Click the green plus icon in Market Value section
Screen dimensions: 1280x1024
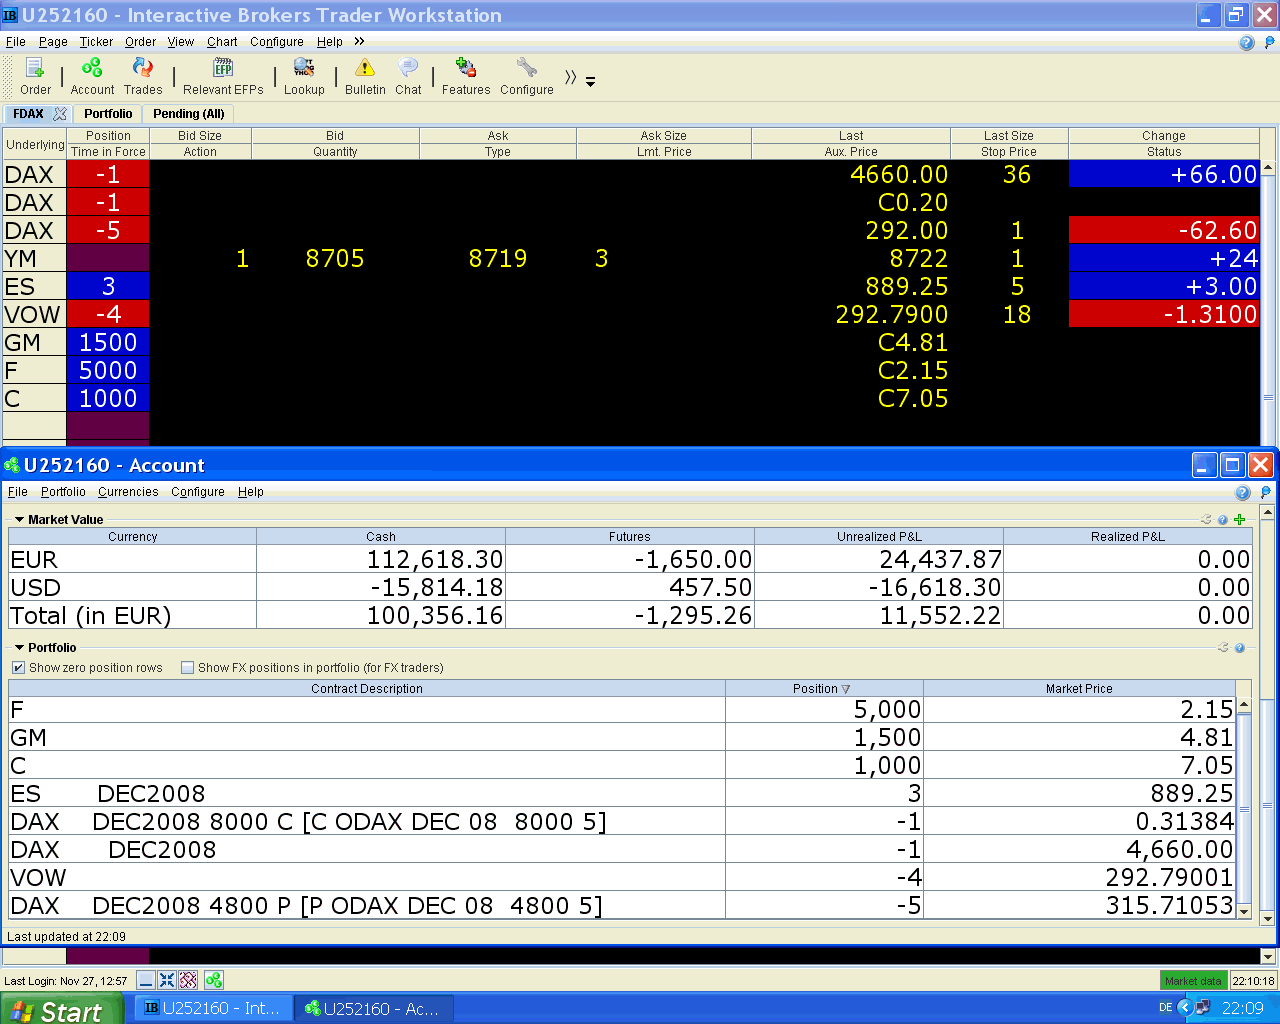[x=1240, y=519]
